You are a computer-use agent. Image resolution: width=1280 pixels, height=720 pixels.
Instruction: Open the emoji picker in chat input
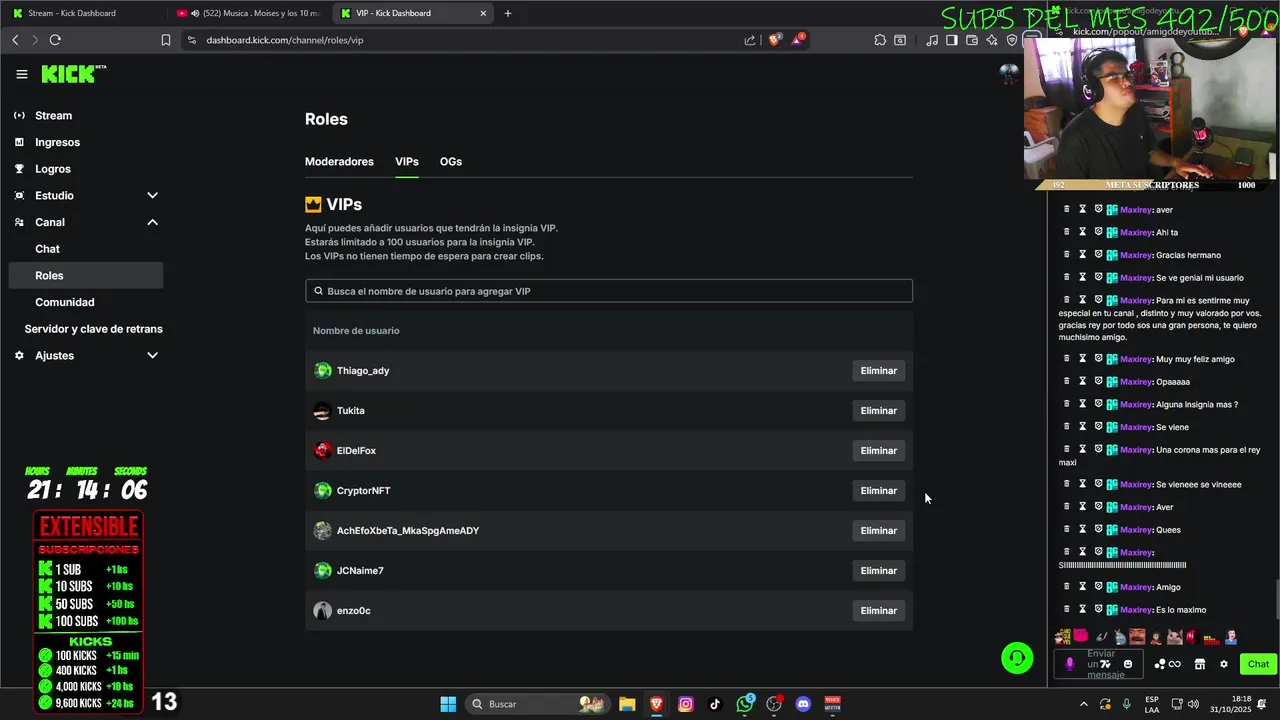point(1128,664)
